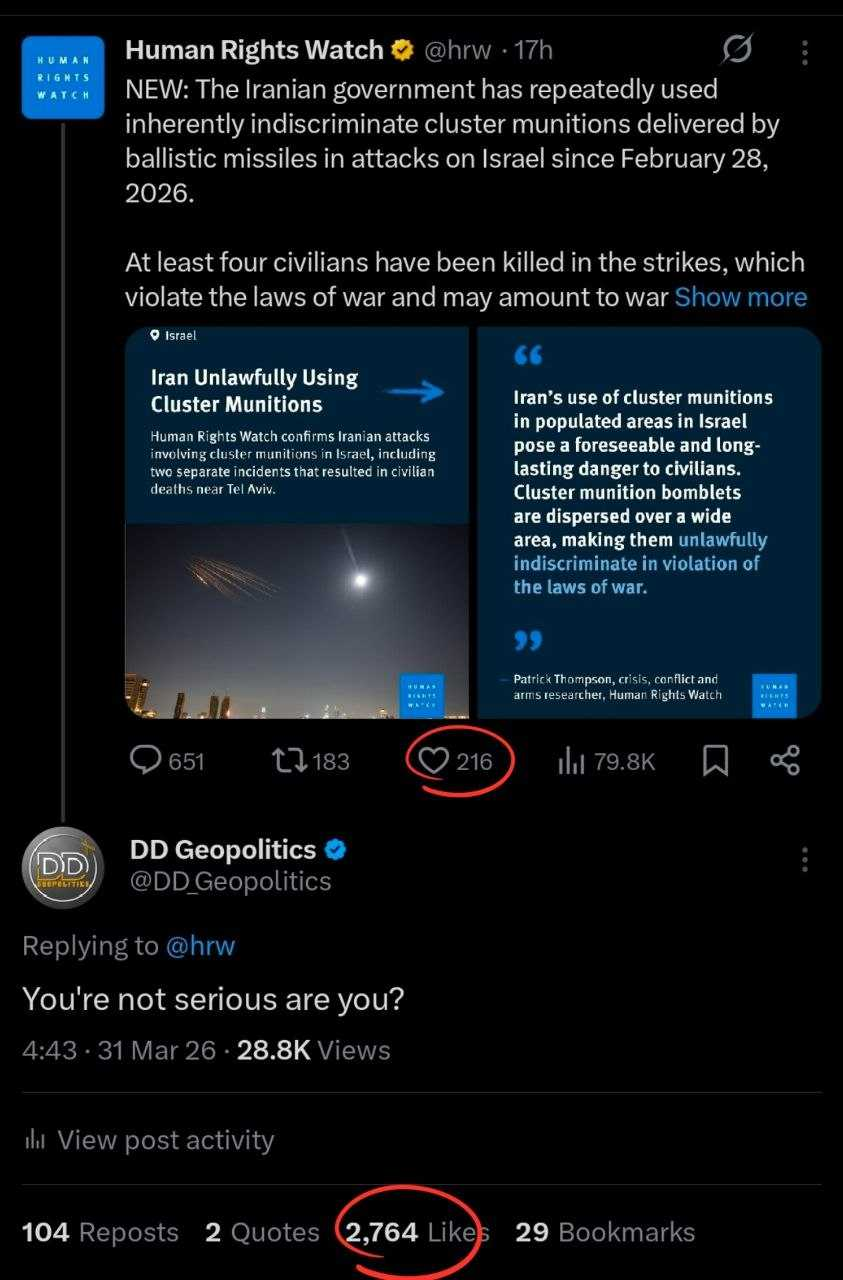The width and height of the screenshot is (843, 1280).
Task: Show the 2 Quotes list
Action: tap(262, 1232)
